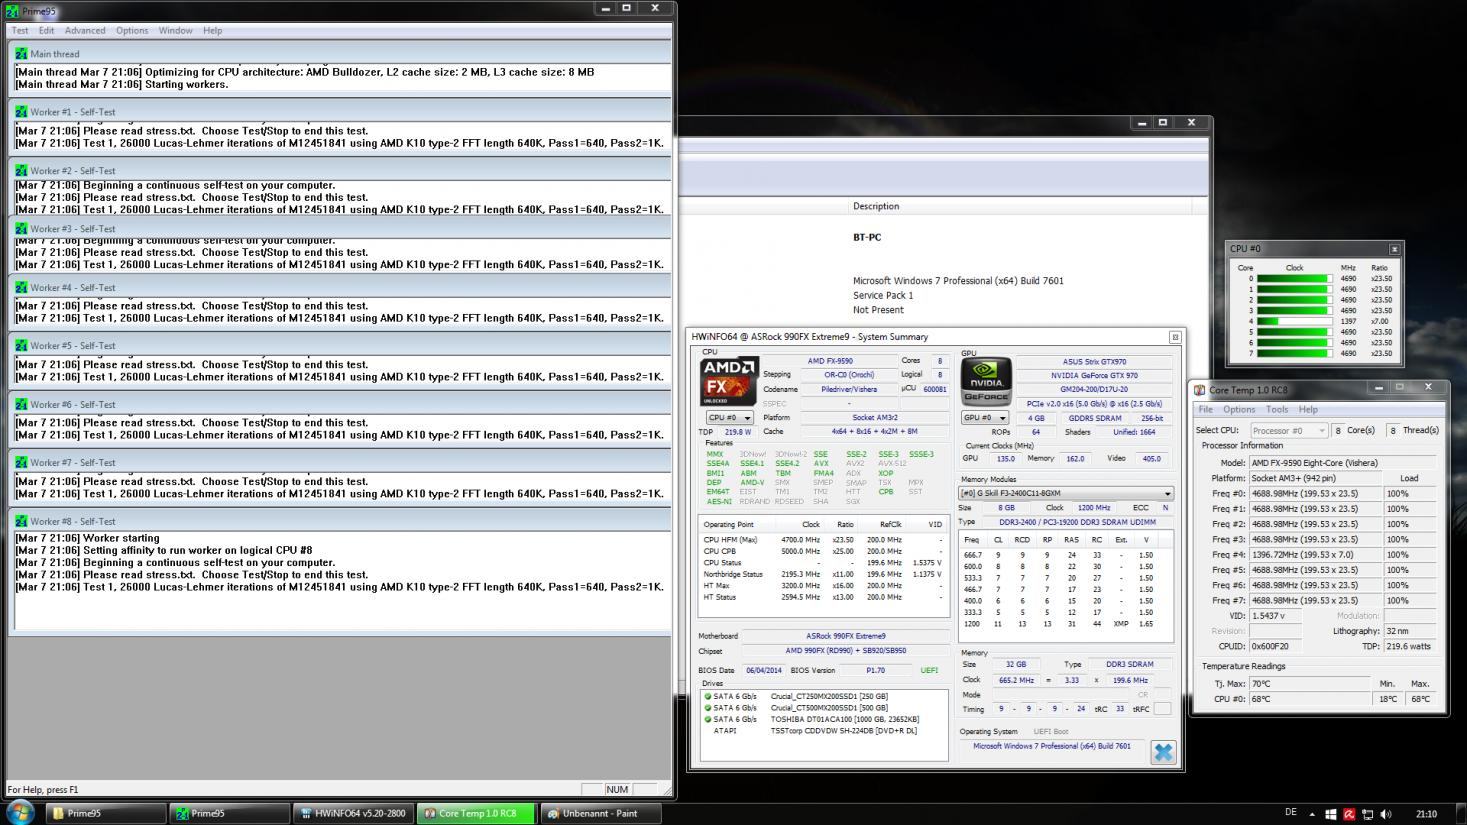1467x825 pixels.
Task: Click the TOSHIBA DT01ACA100 drive status icon
Action: point(708,719)
